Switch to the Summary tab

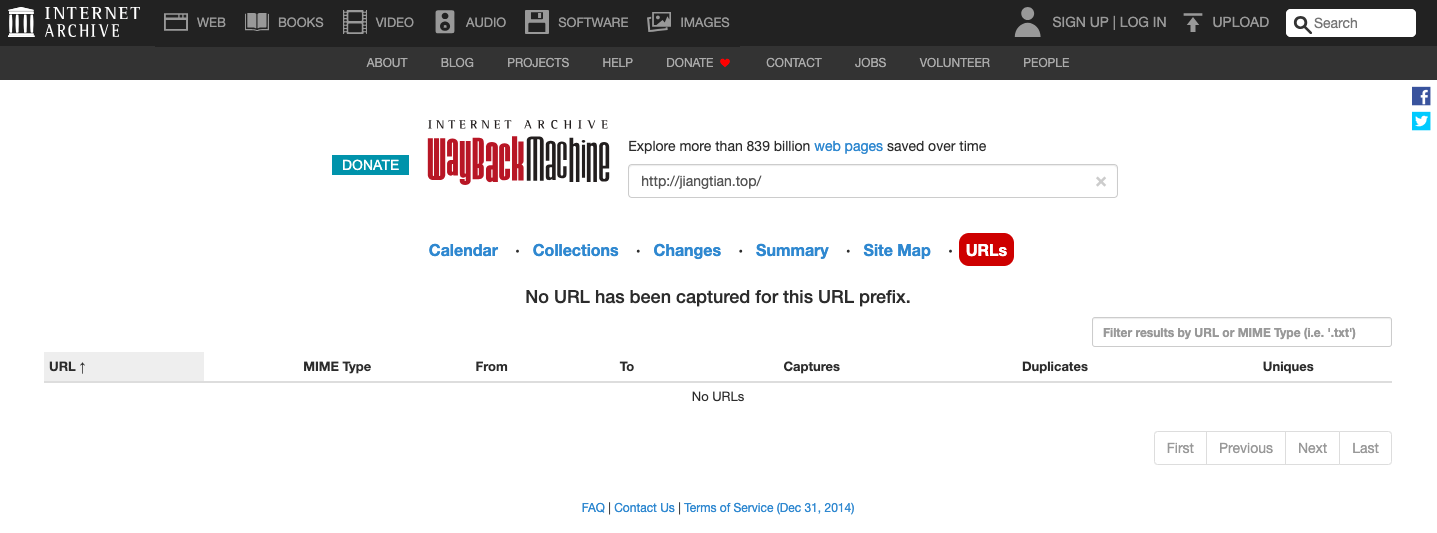pos(792,250)
